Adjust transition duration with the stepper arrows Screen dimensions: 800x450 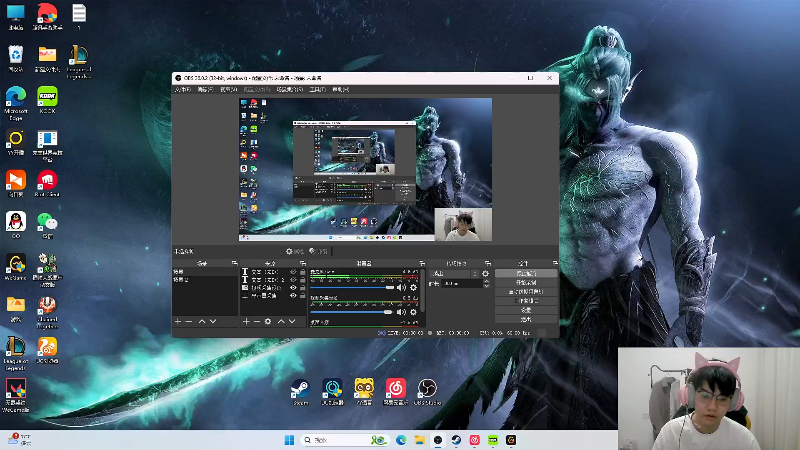tap(486, 283)
